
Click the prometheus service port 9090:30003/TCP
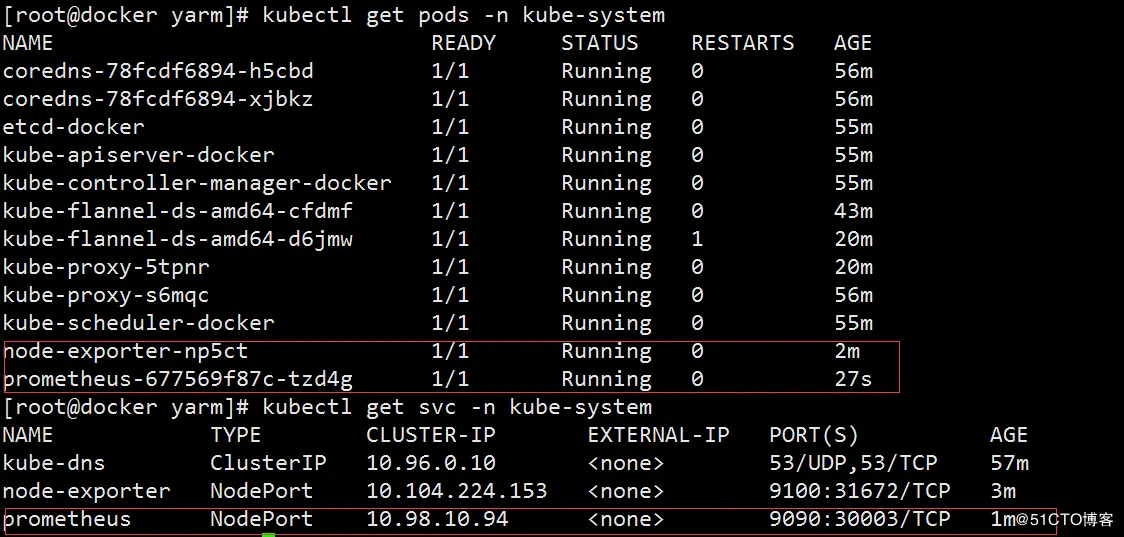[x=859, y=519]
